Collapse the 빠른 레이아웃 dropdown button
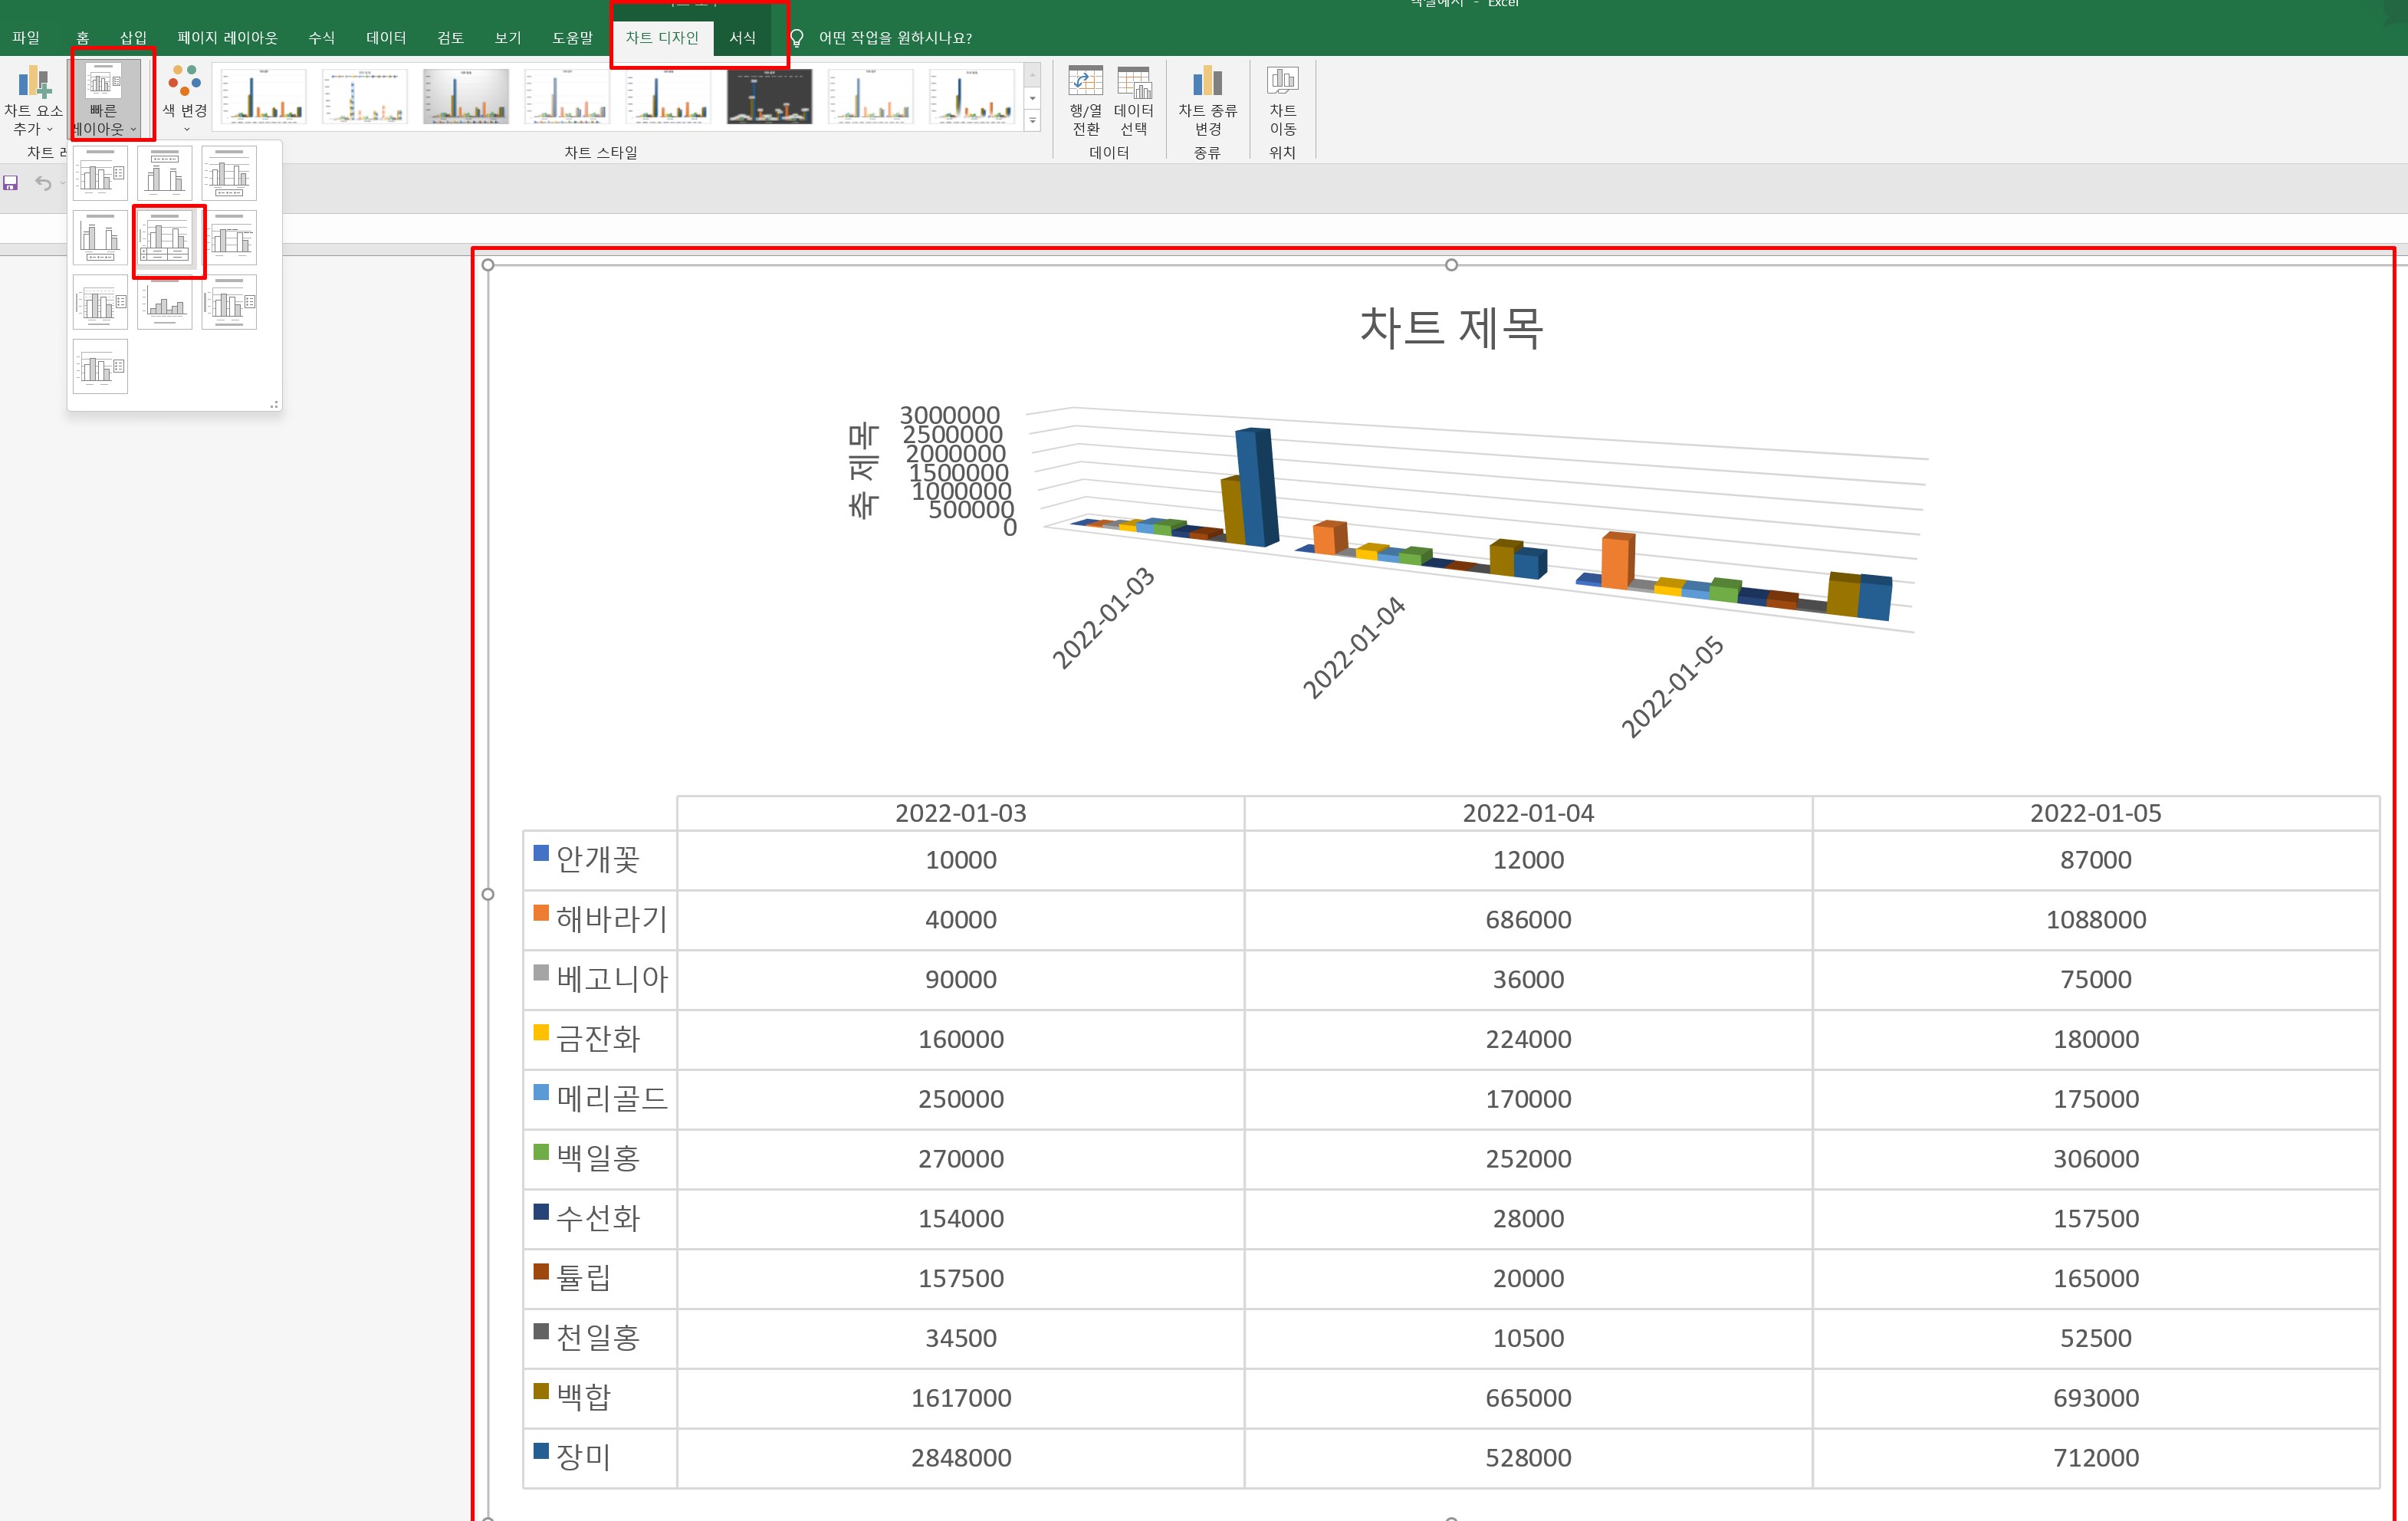 point(104,100)
